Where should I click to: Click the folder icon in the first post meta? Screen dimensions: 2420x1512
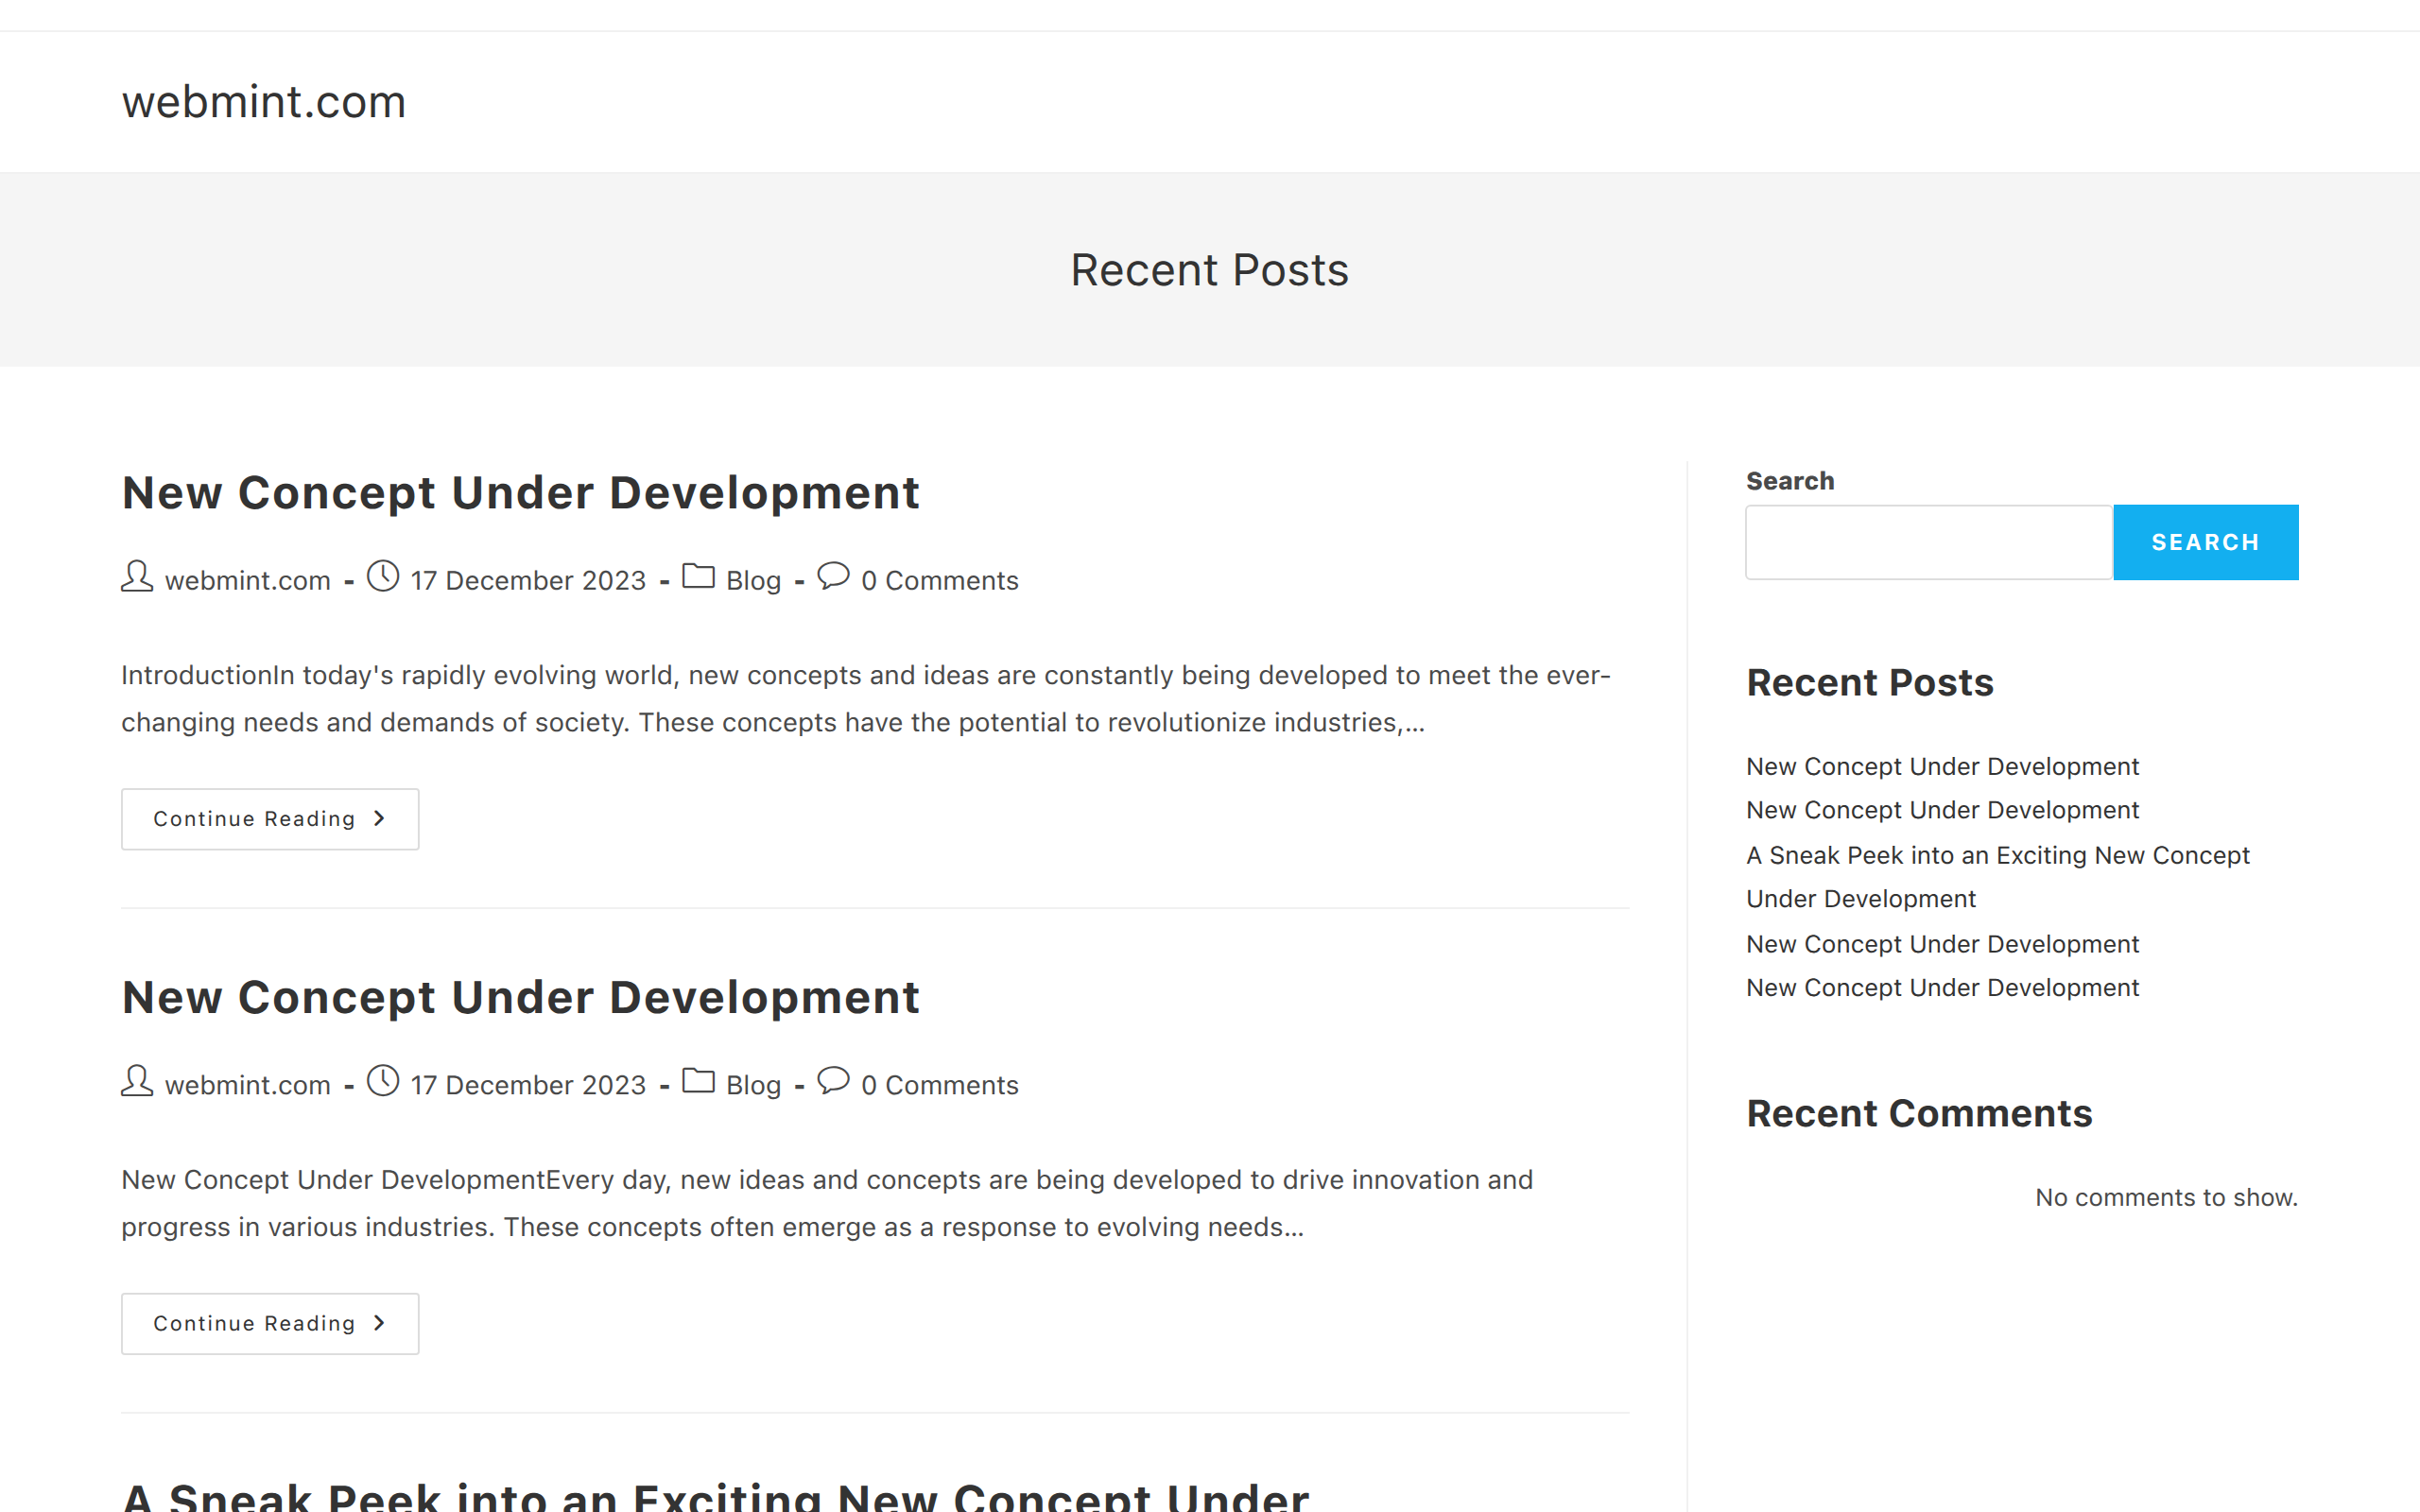click(x=698, y=577)
